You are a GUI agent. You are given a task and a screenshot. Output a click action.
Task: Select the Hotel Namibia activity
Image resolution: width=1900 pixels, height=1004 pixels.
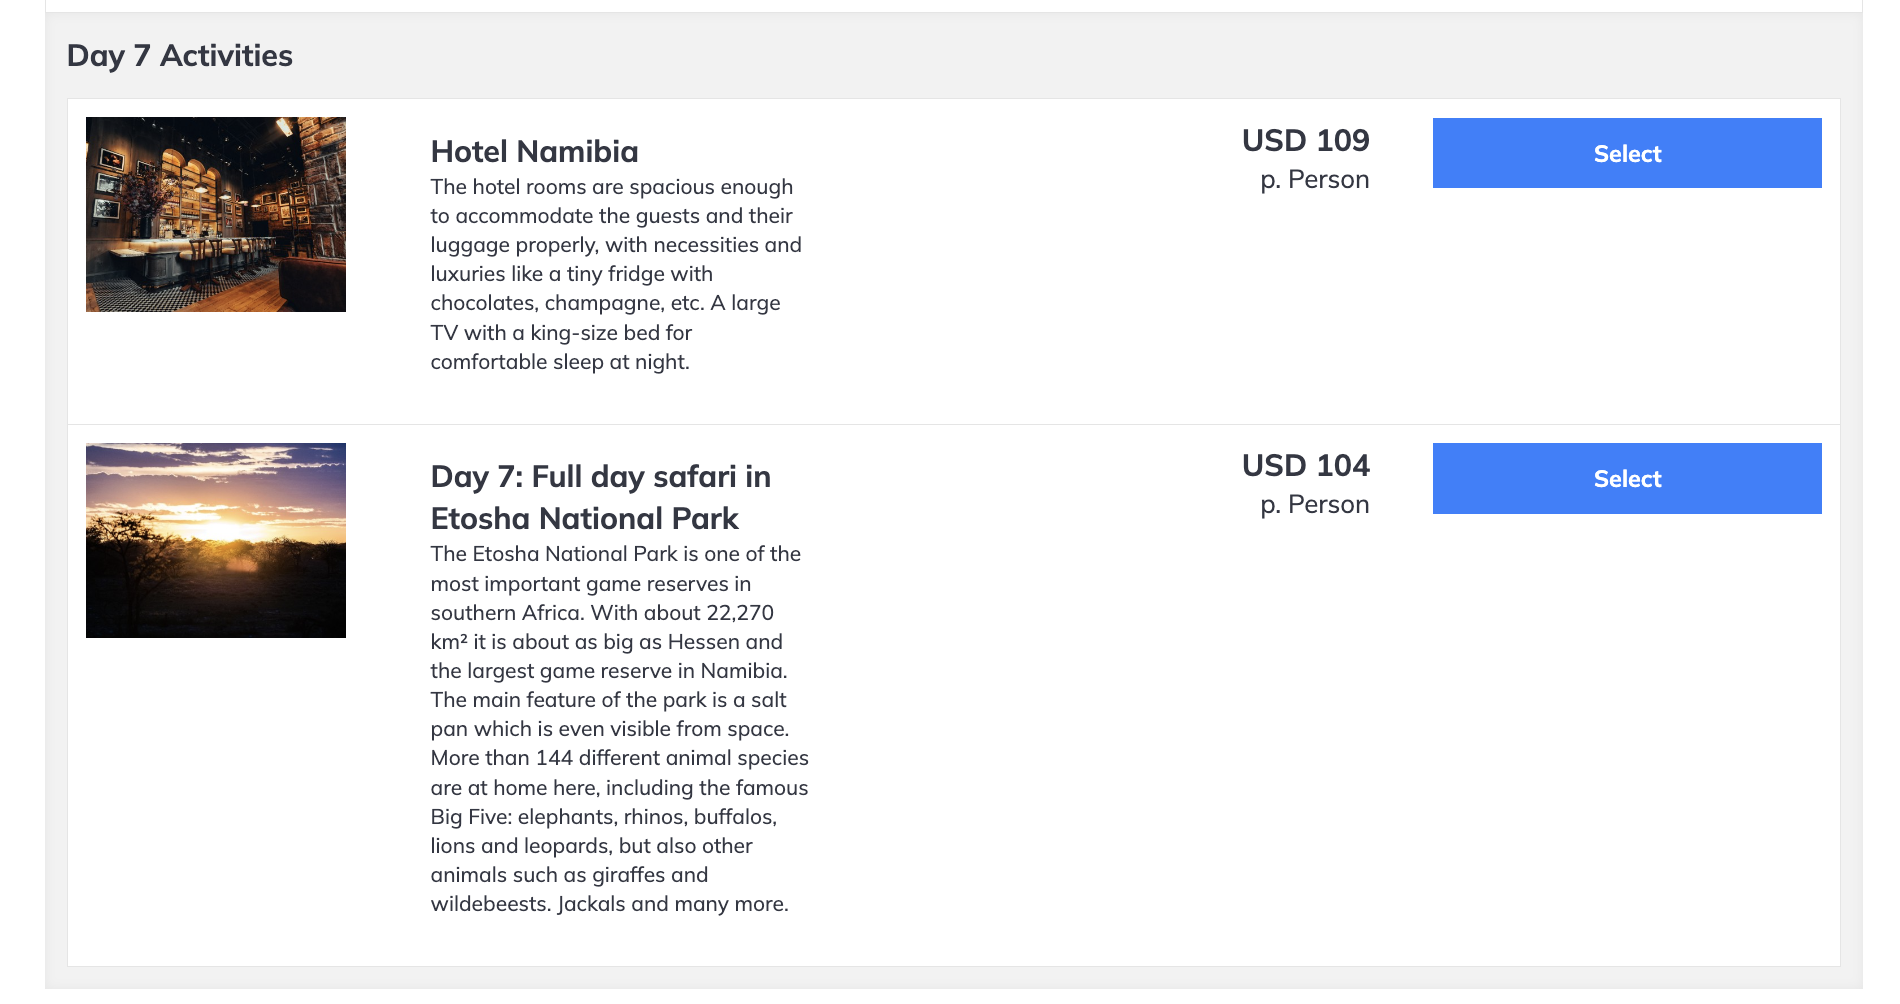[1627, 153]
